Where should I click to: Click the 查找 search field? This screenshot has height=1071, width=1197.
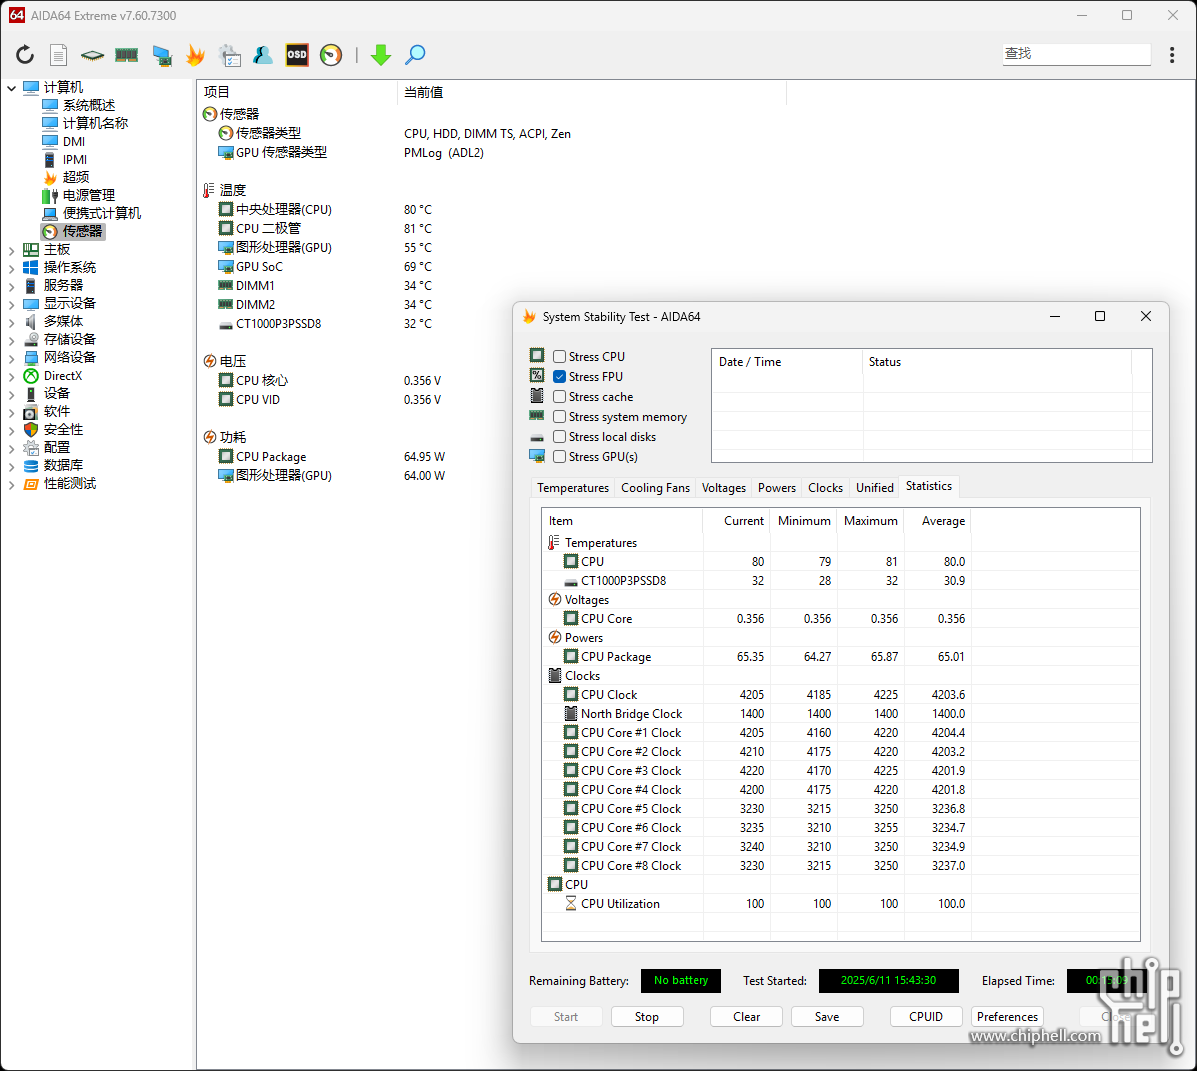(1076, 54)
